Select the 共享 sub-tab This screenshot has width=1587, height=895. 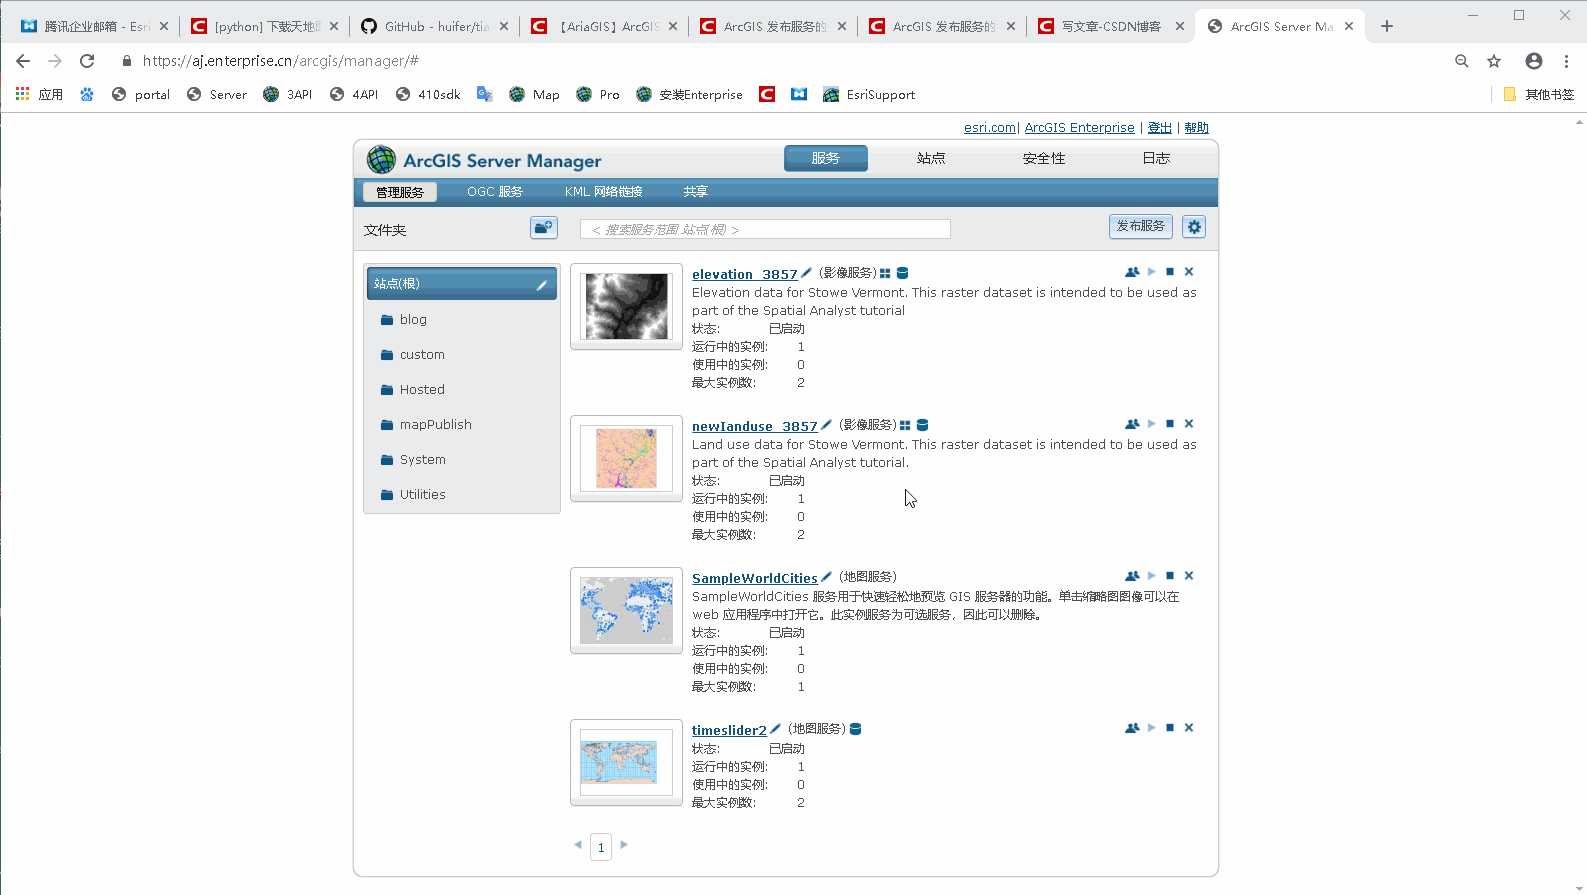696,192
